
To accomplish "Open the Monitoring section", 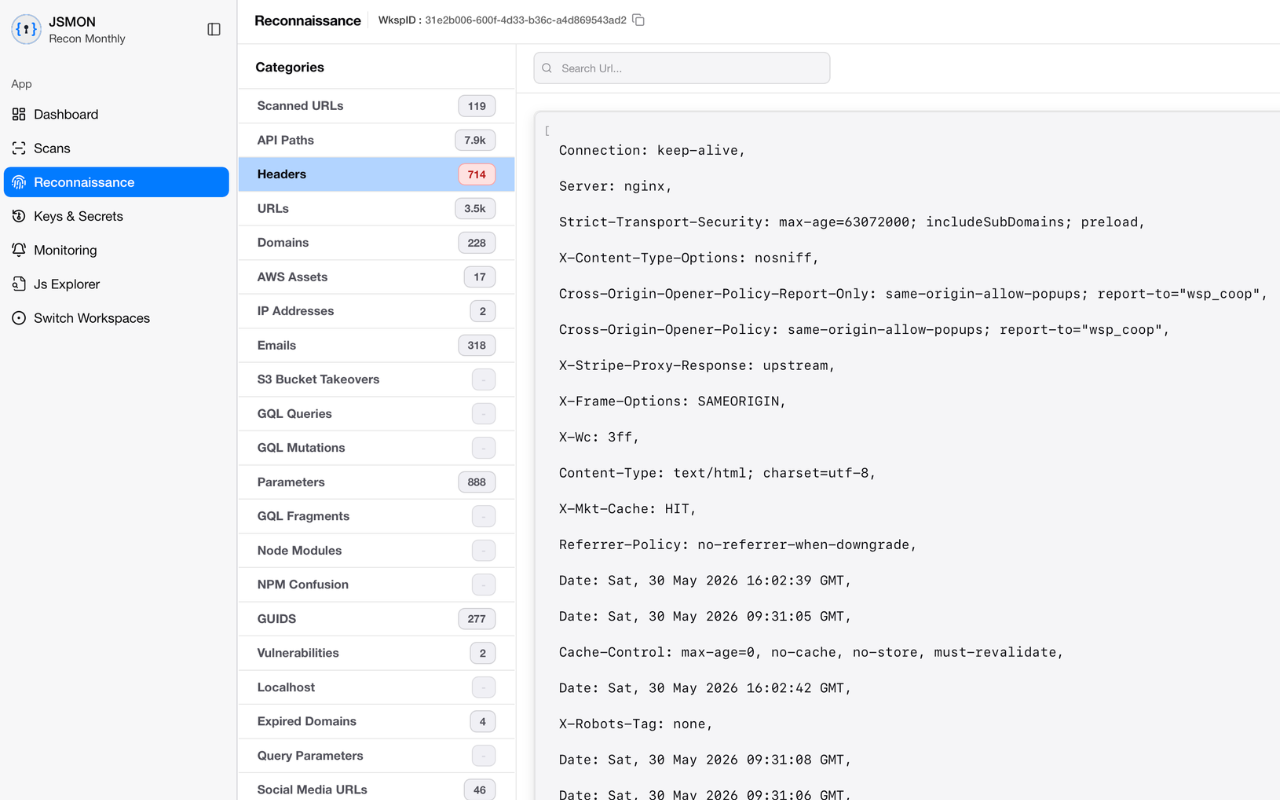I will point(116,250).
